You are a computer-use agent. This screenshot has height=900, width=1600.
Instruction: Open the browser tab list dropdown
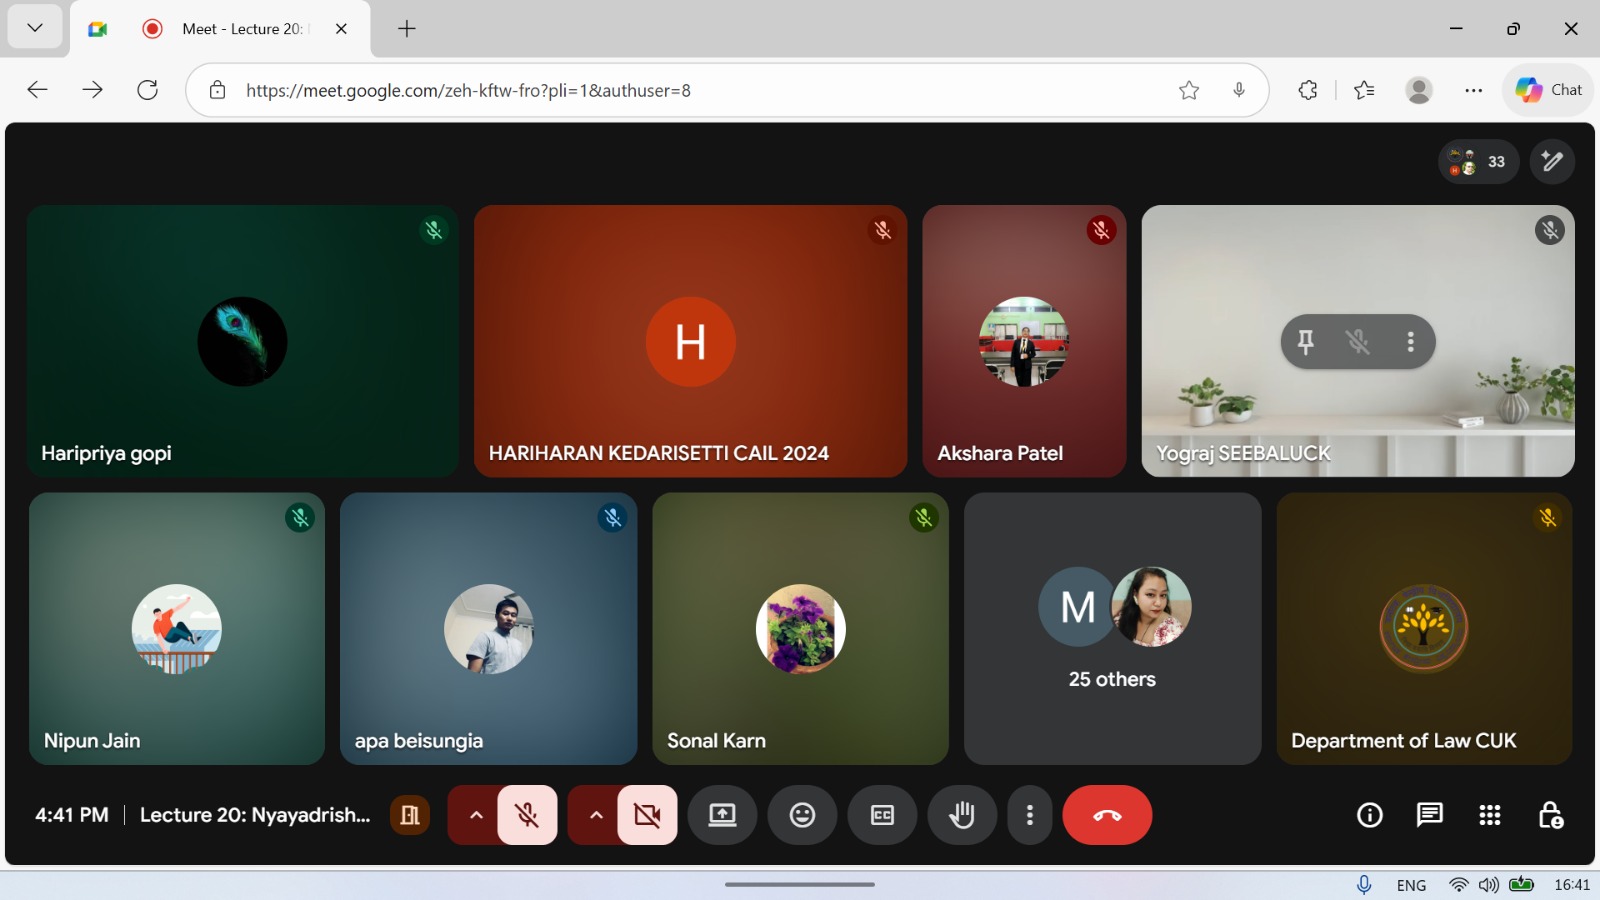(35, 28)
